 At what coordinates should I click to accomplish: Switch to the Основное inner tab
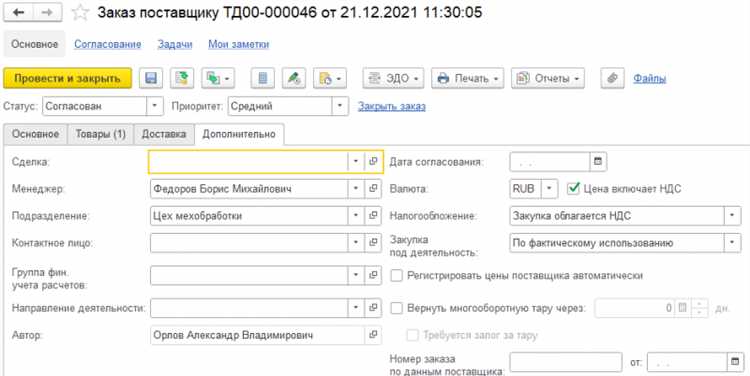click(x=35, y=134)
